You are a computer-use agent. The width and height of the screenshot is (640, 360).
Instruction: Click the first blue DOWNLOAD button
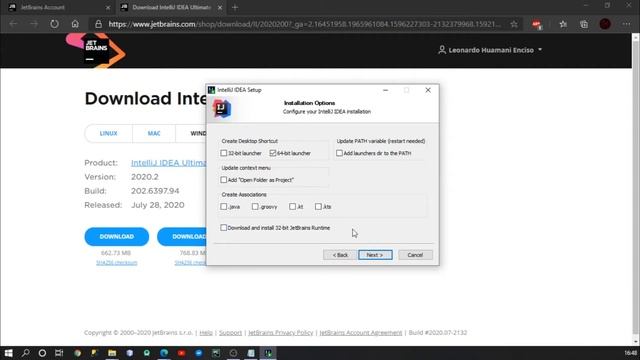117,237
